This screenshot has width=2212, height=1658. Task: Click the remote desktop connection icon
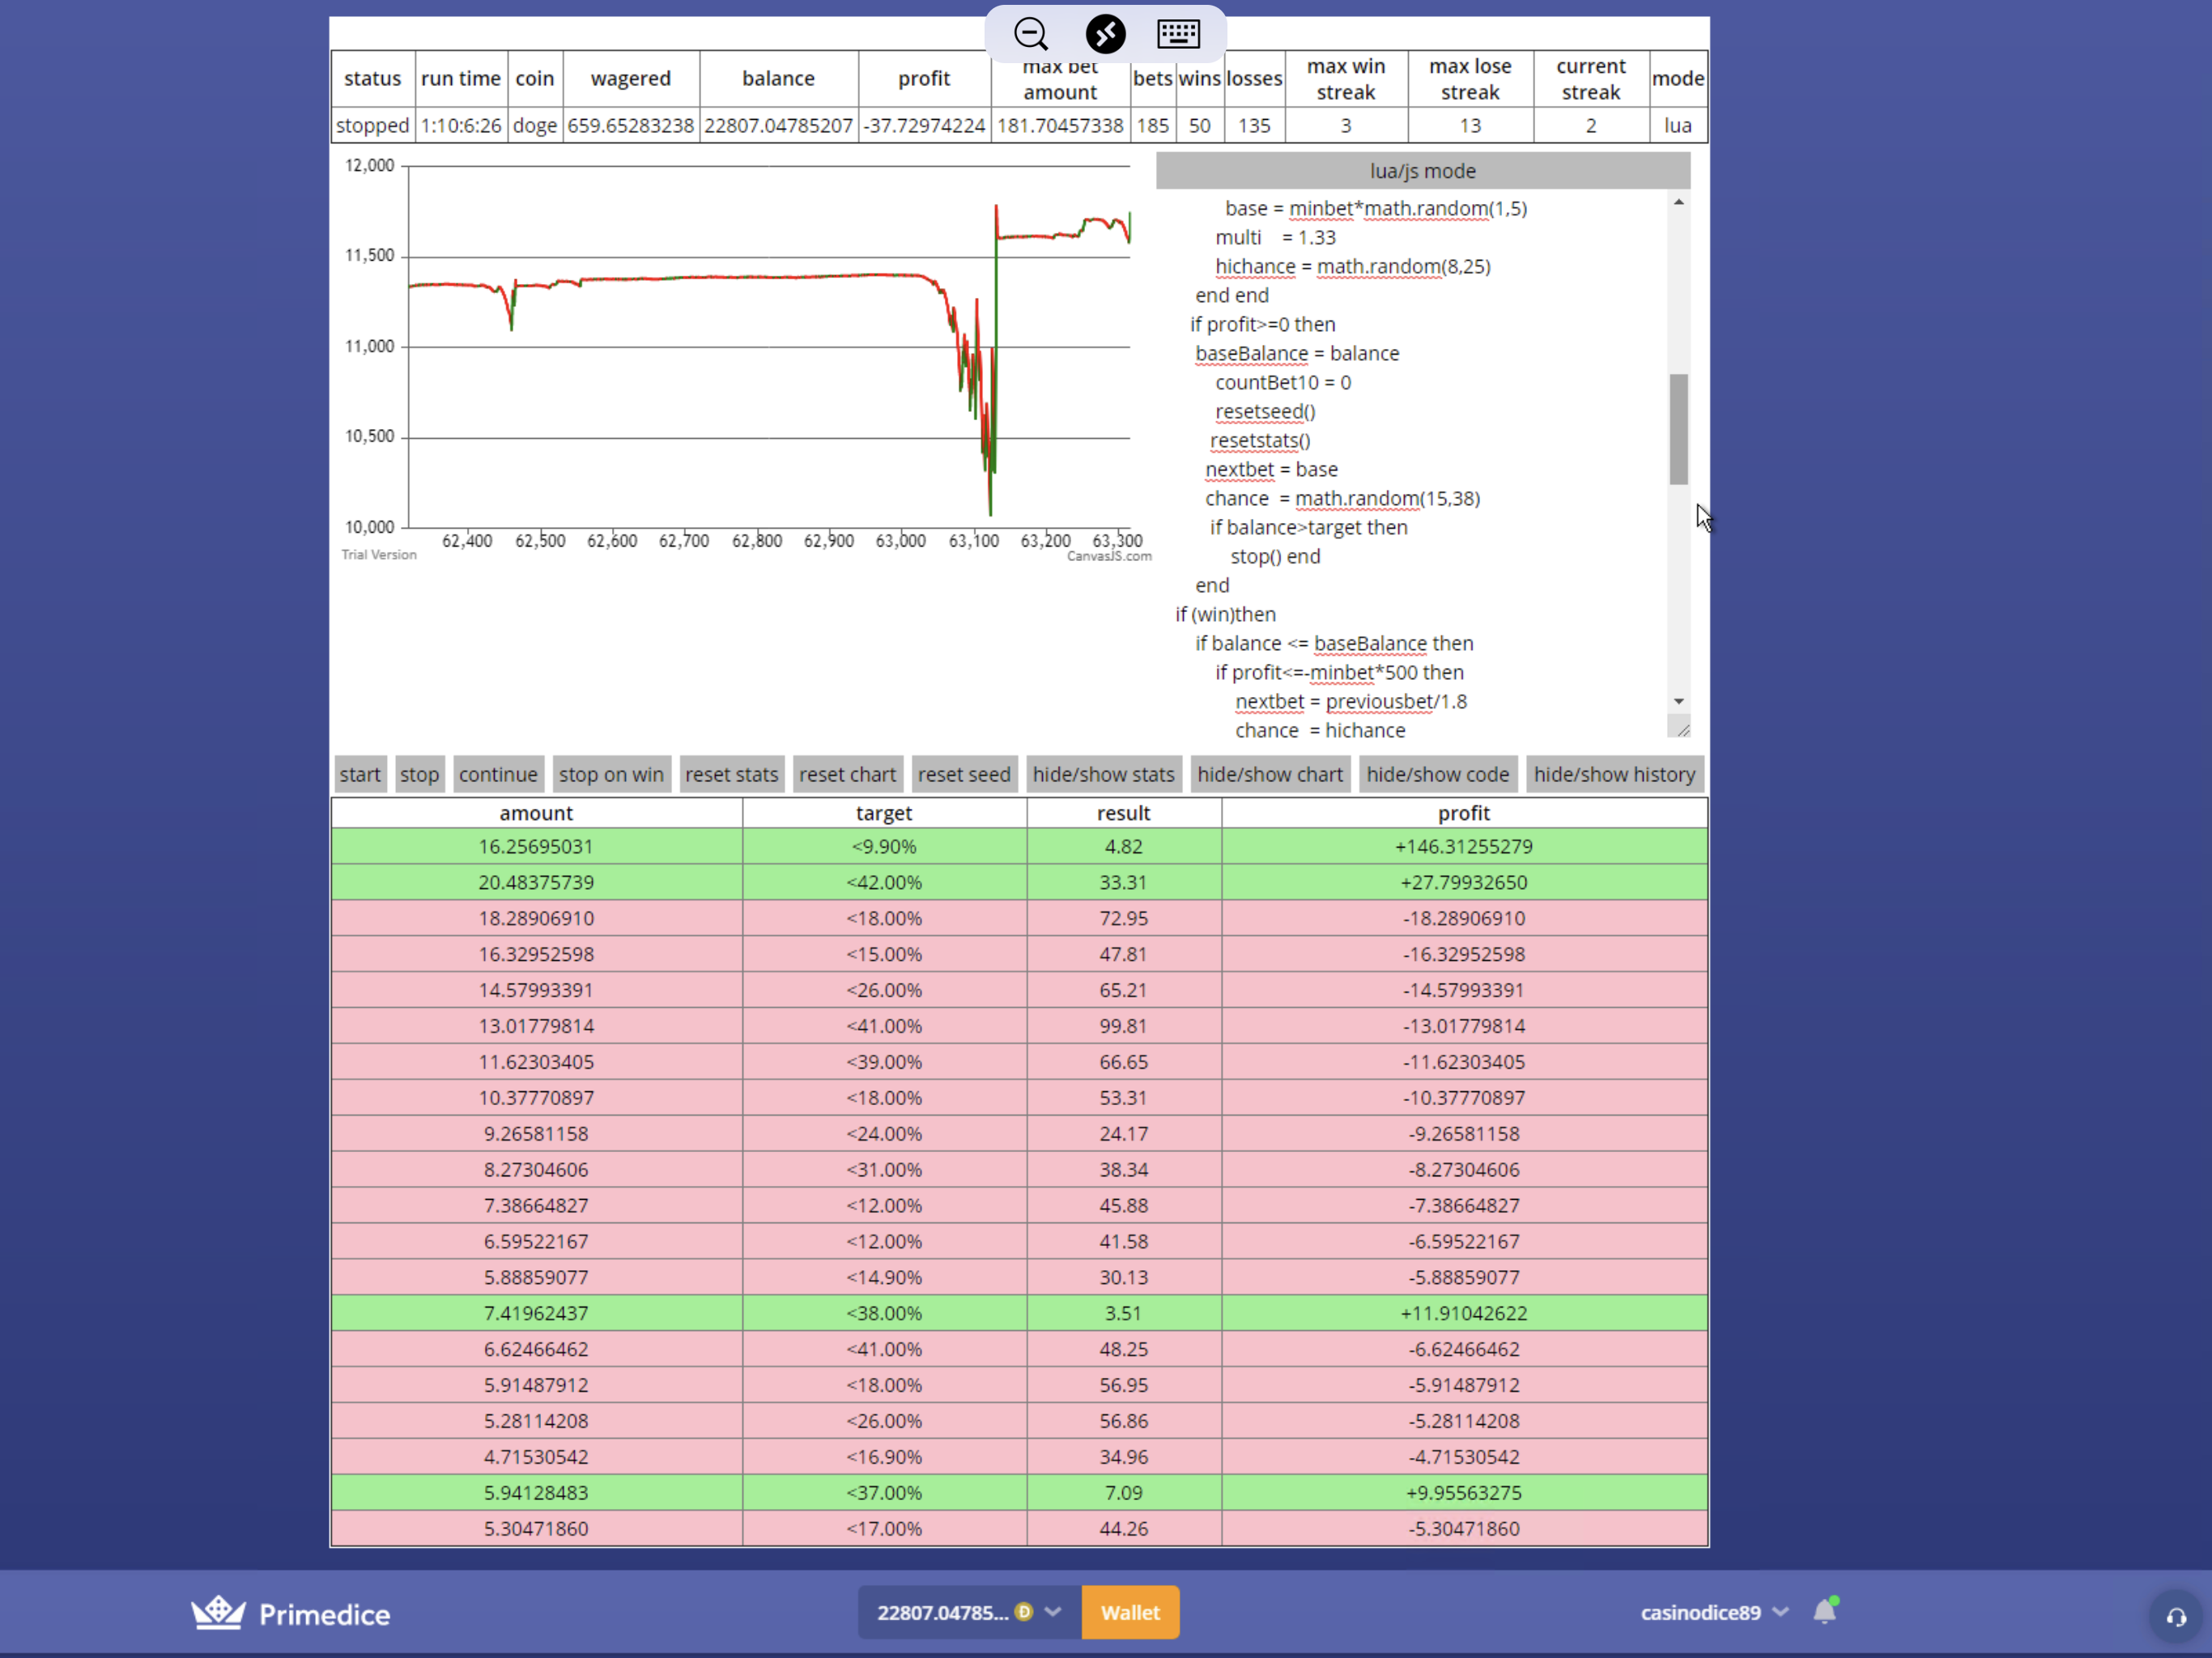point(1105,34)
